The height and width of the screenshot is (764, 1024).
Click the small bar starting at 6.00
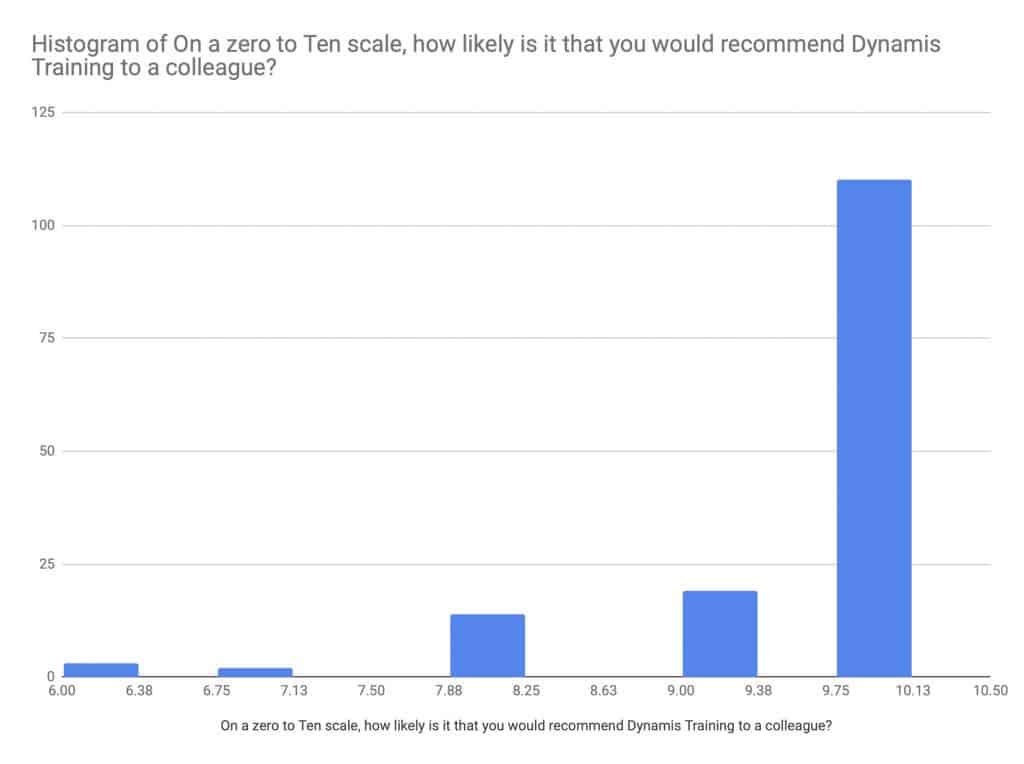101,670
